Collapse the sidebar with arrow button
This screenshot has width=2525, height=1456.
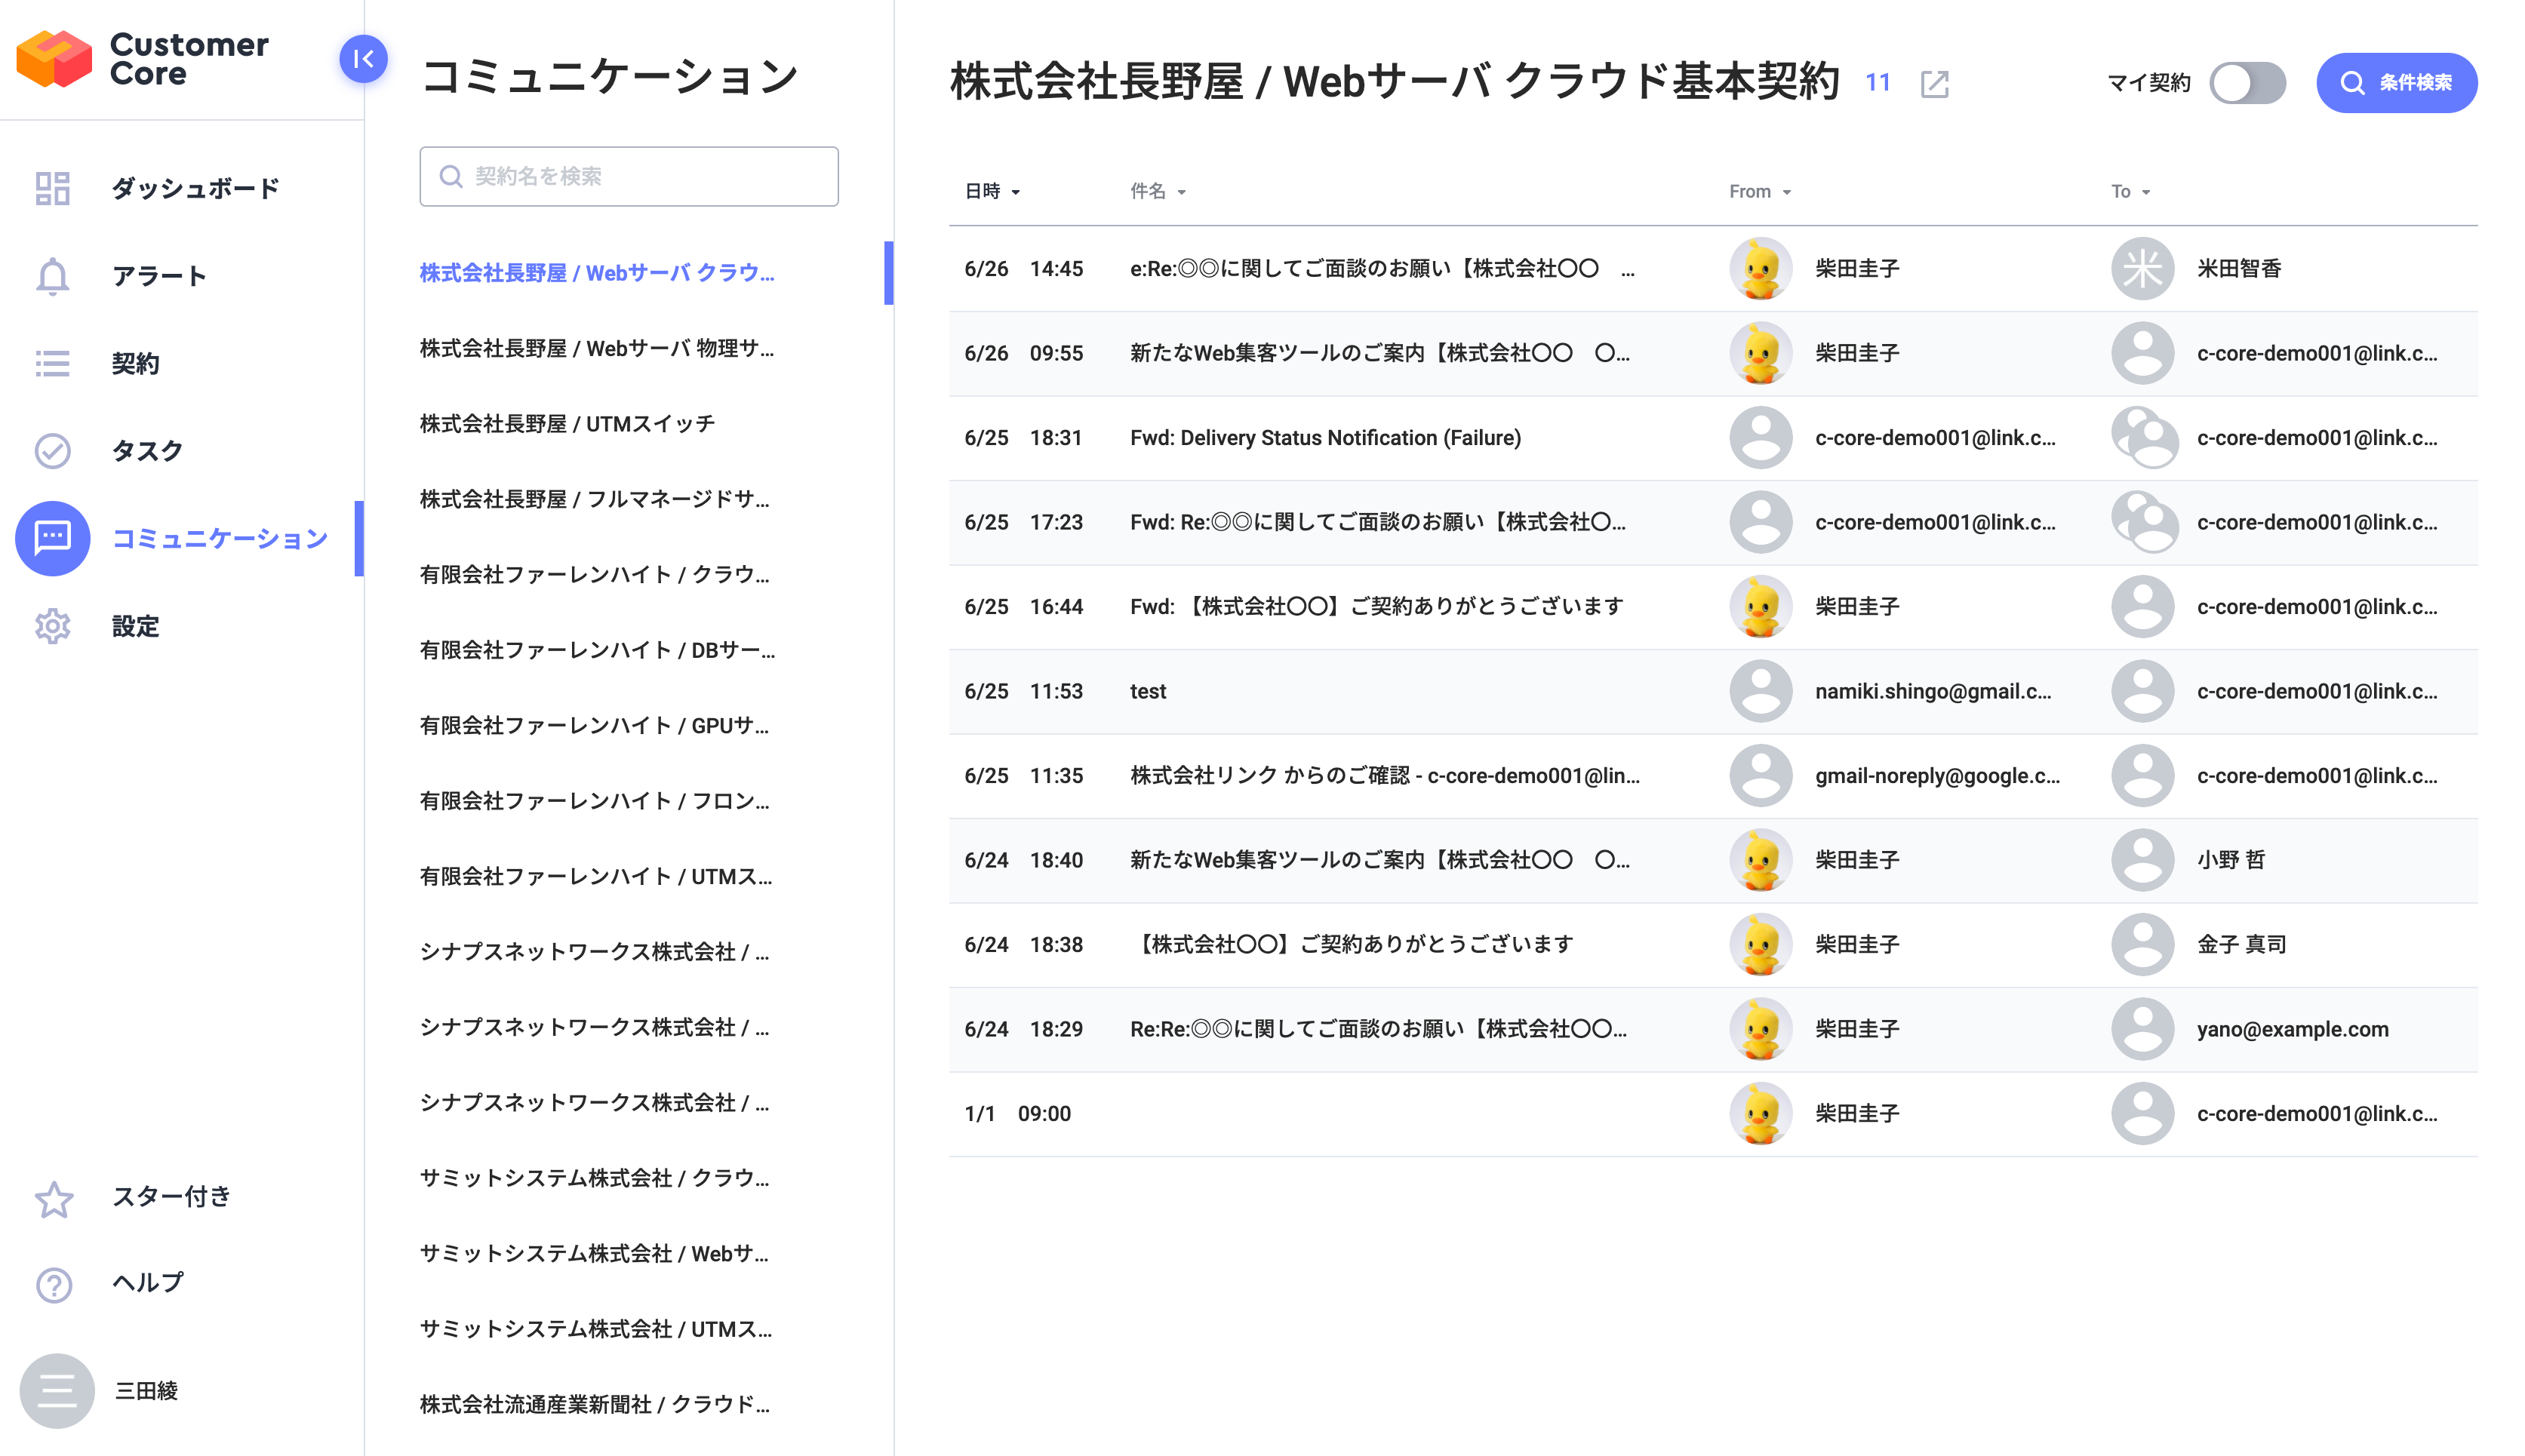(x=363, y=59)
